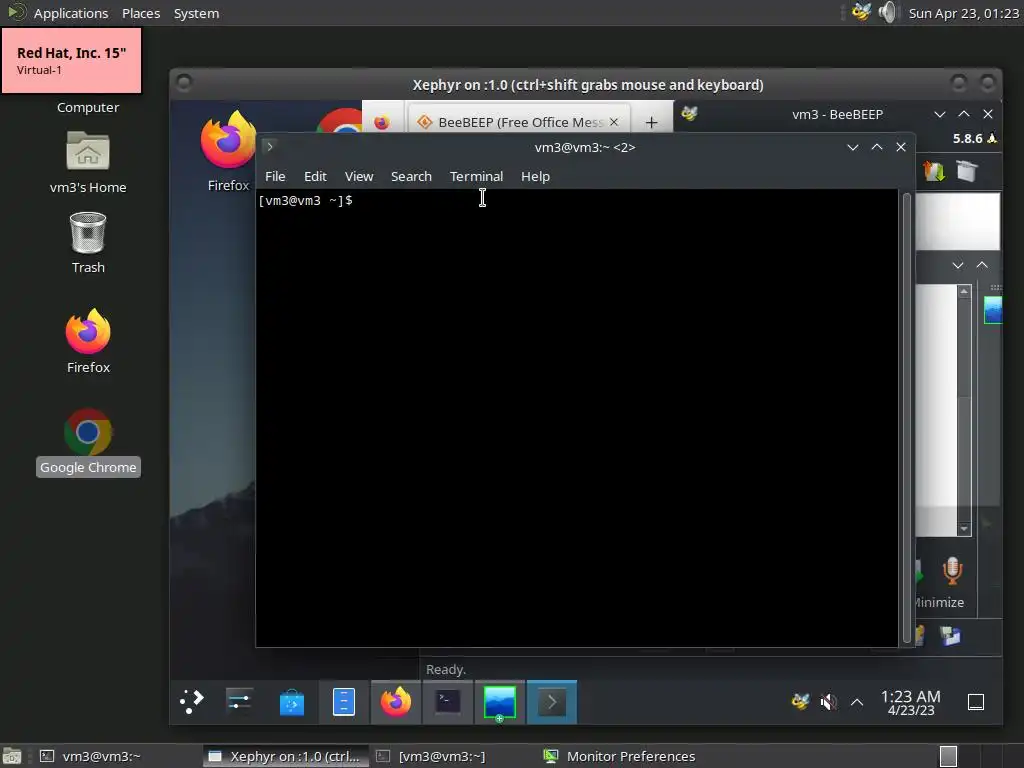Open the Help menu in the terminal
The height and width of the screenshot is (768, 1024).
coord(535,176)
